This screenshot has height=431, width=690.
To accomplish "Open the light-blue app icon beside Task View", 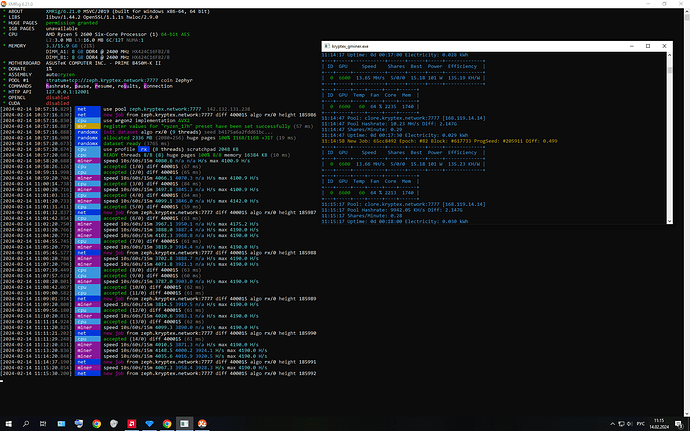I will coord(61,424).
